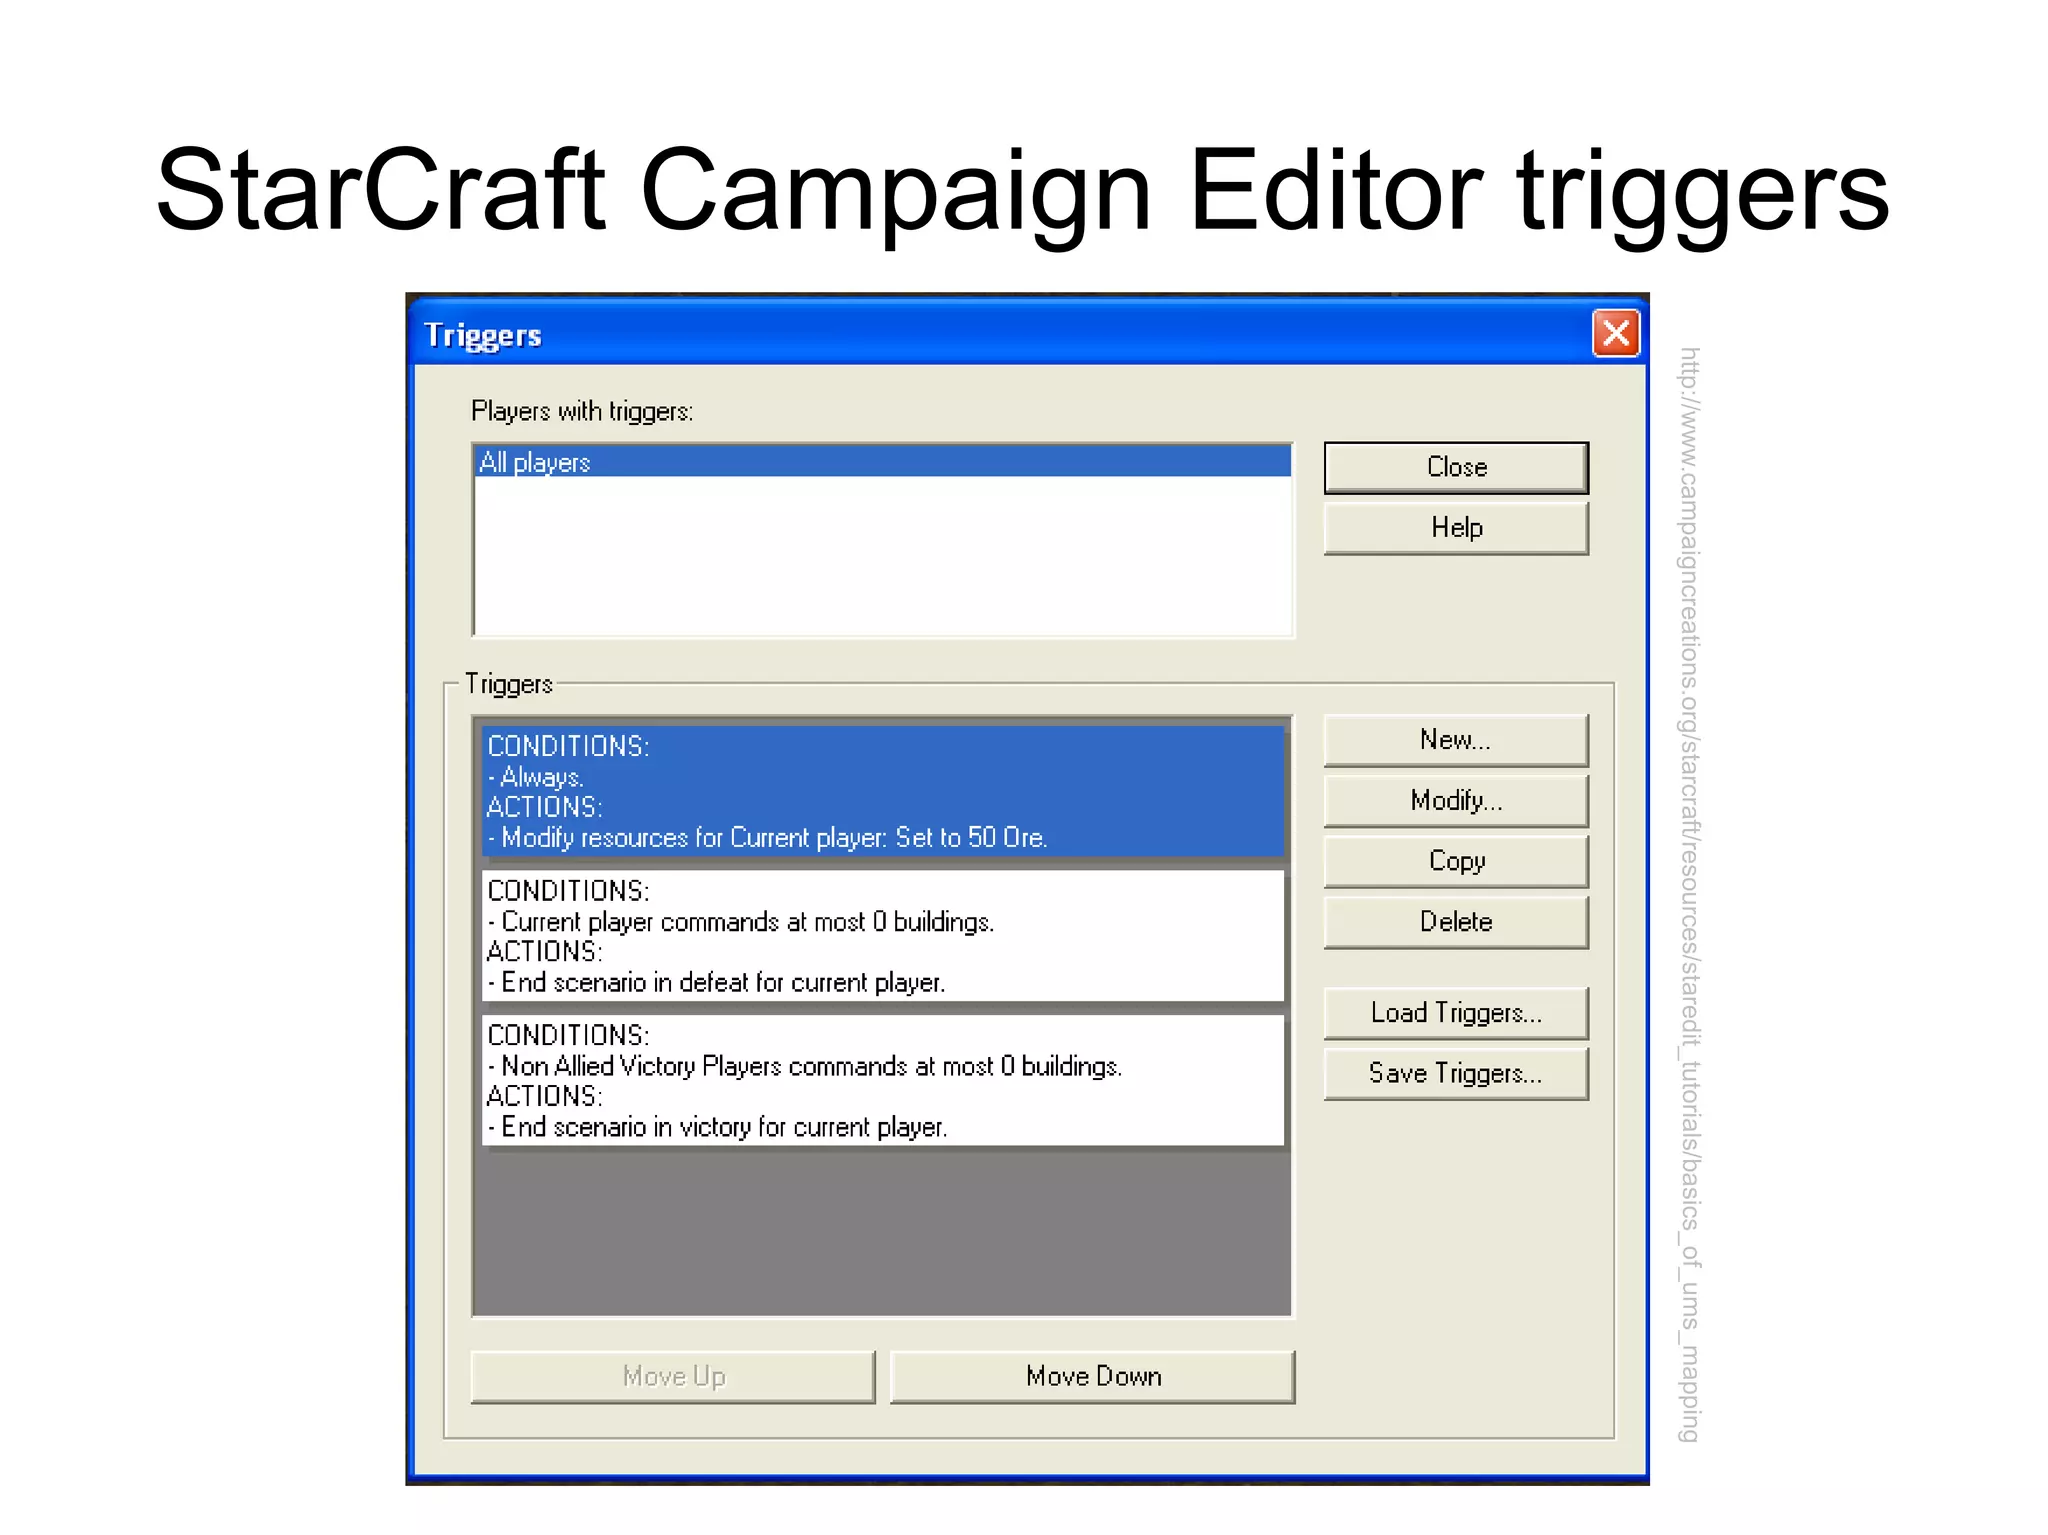This screenshot has height=1535, width=2048.
Task: Delete the selected trigger
Action: coord(1456,922)
